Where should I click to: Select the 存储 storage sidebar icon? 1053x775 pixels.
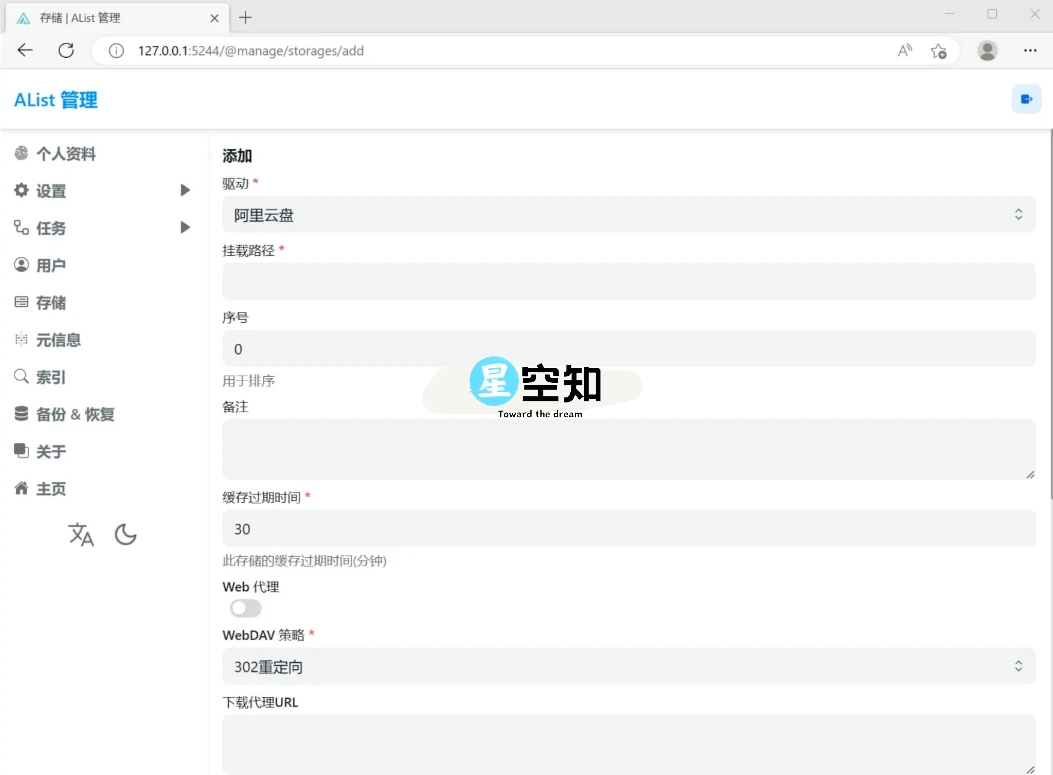click(22, 302)
